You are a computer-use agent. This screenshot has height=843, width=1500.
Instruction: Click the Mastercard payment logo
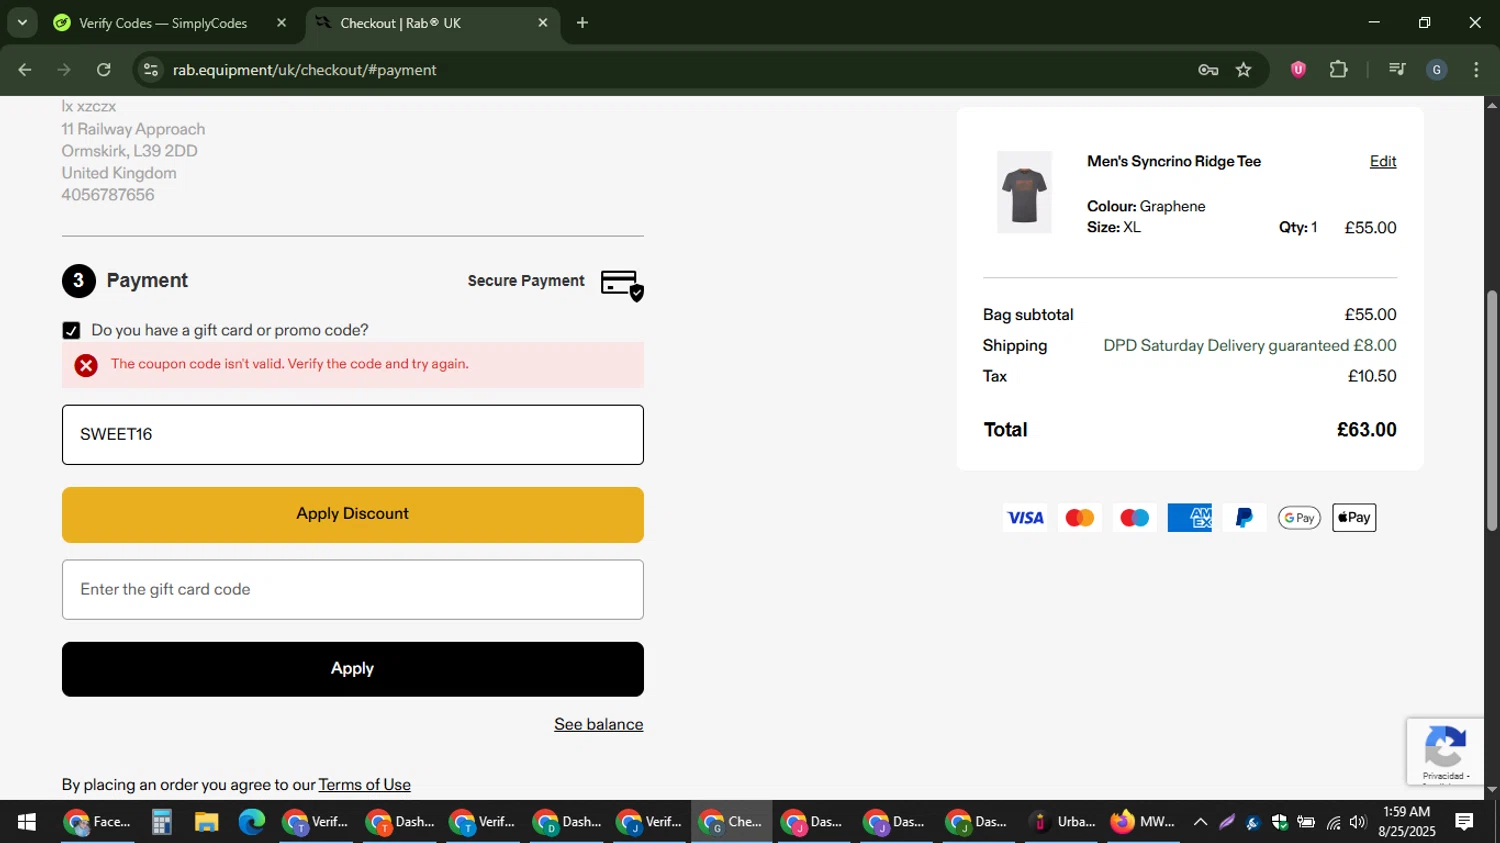coord(1080,518)
